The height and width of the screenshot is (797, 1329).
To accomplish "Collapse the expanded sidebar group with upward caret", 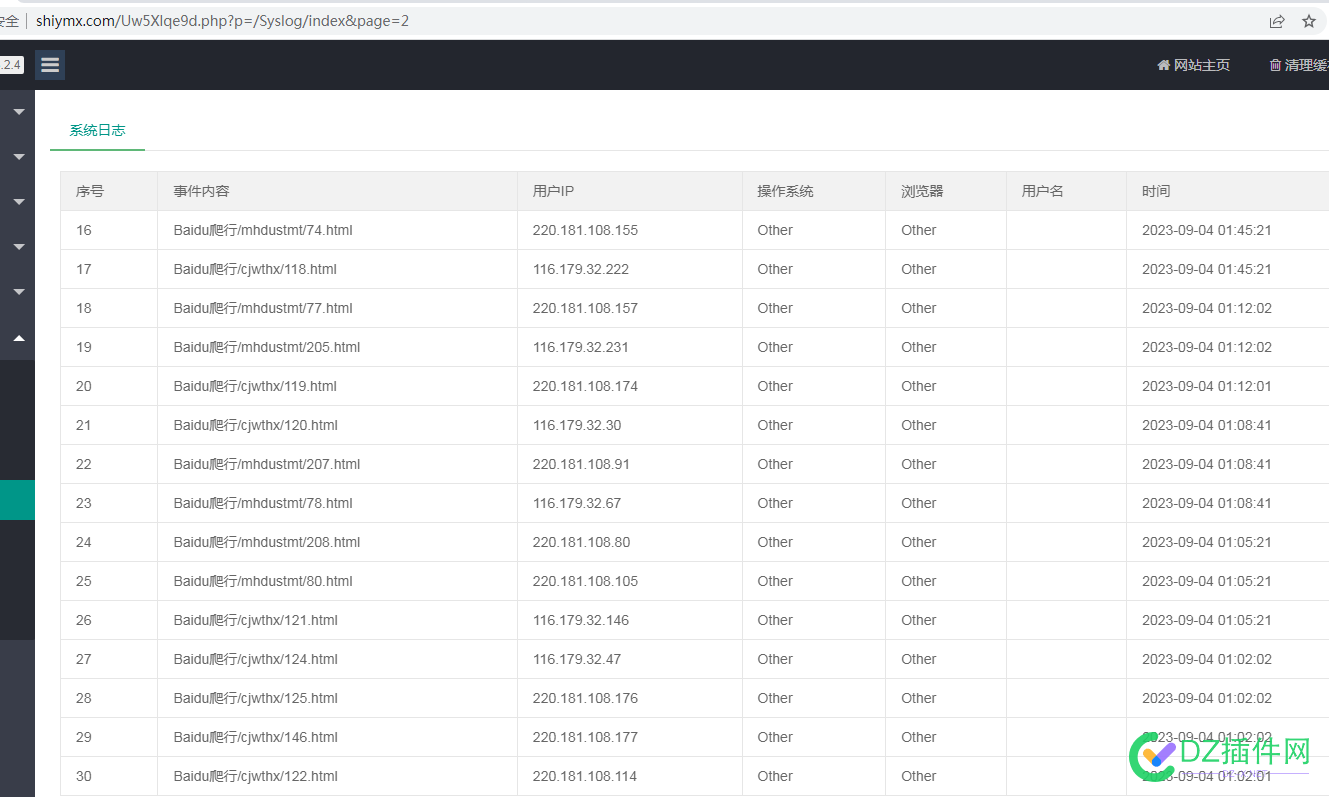I will pos(18,339).
